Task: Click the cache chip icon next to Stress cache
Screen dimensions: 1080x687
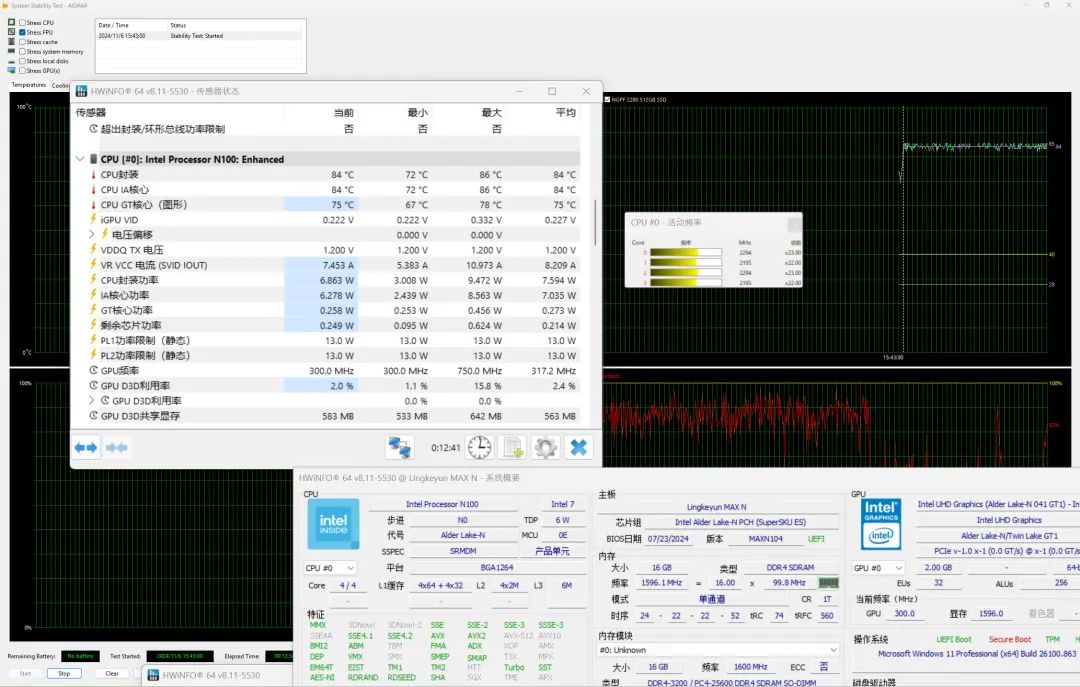Action: 11,42
